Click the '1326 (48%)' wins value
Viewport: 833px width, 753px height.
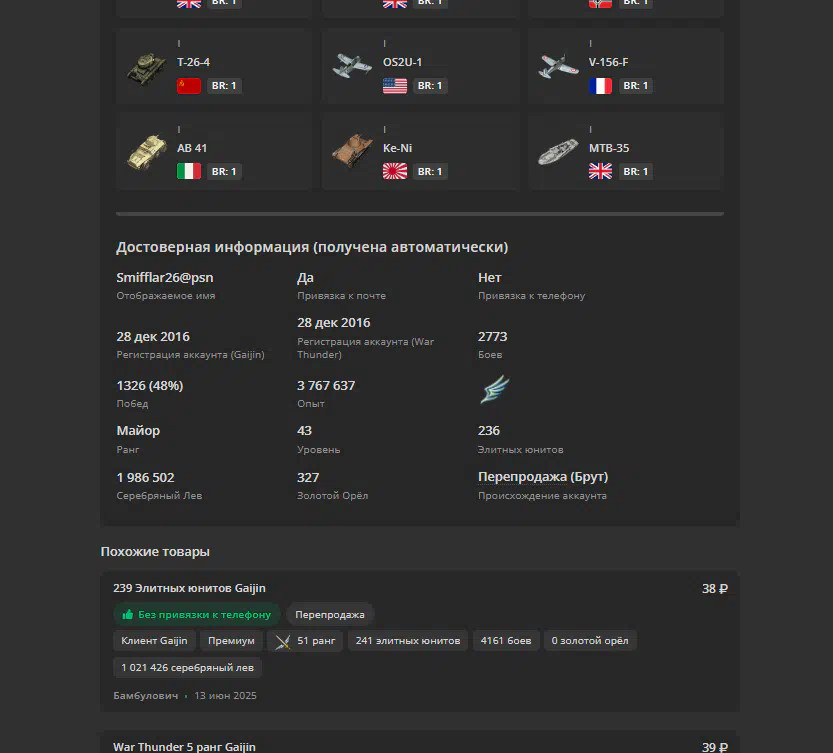pos(150,386)
